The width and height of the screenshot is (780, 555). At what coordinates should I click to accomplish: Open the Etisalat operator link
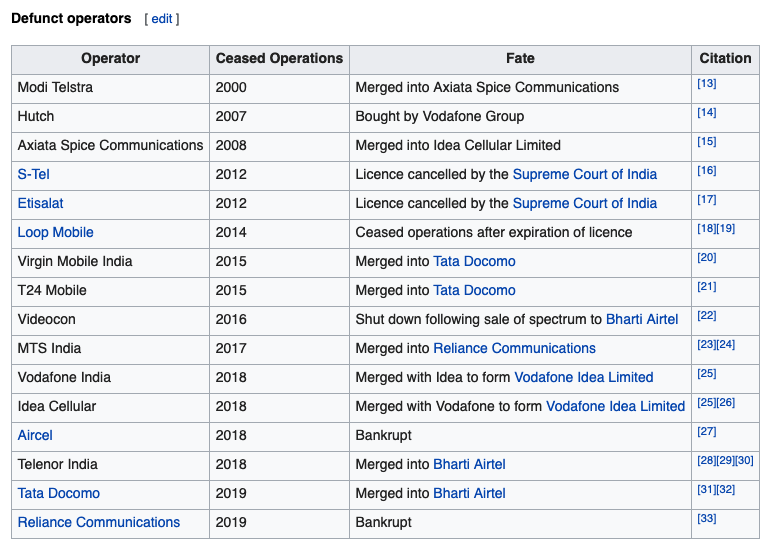tap(40, 203)
